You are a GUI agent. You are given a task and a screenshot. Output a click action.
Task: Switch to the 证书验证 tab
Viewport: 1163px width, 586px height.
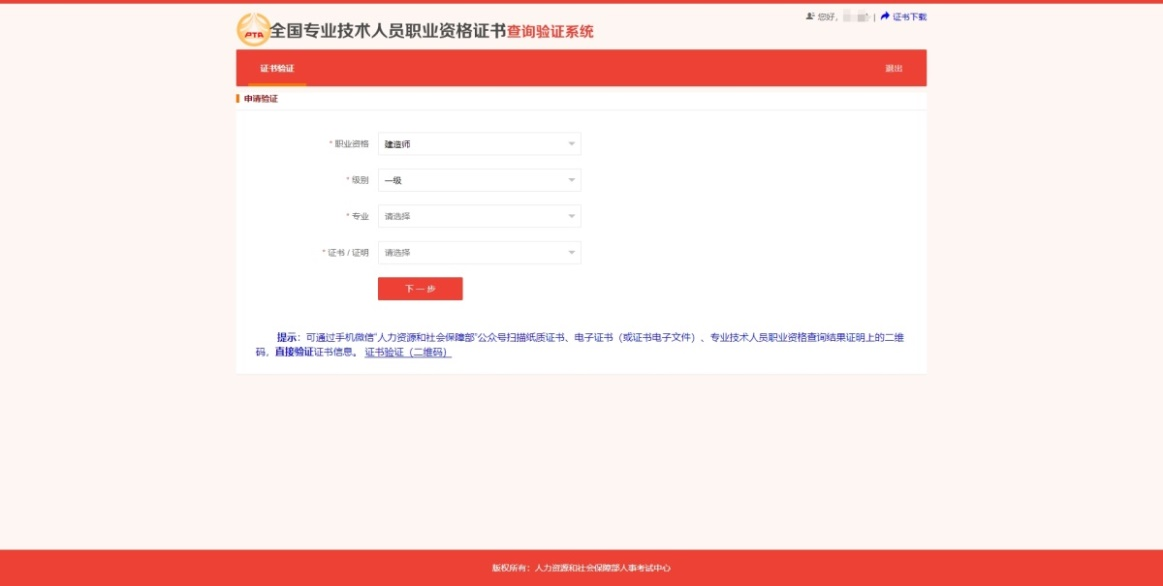pos(277,68)
